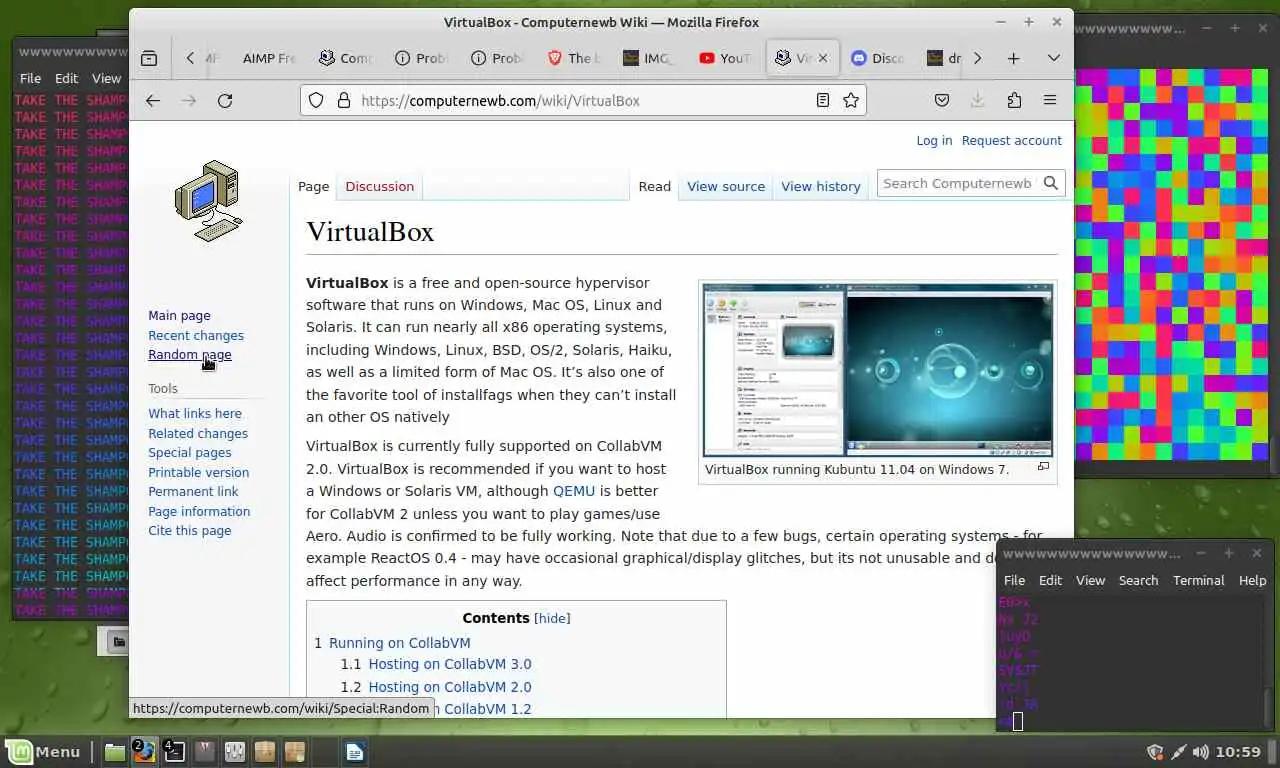The height and width of the screenshot is (768, 1280).
Task: Open the Recent changes sidebar link
Action: (x=196, y=335)
